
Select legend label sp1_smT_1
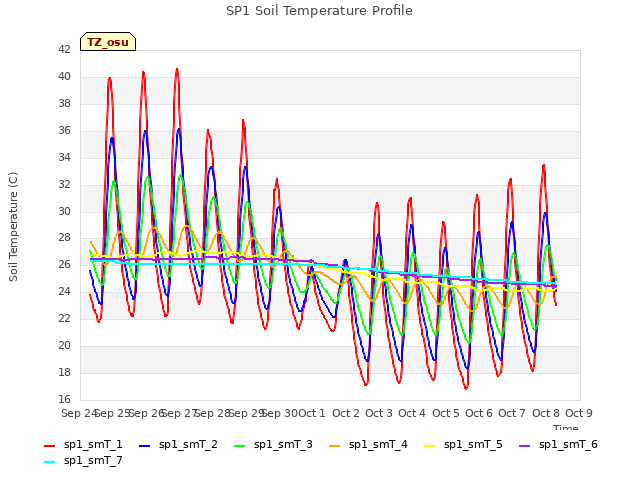tap(93, 444)
